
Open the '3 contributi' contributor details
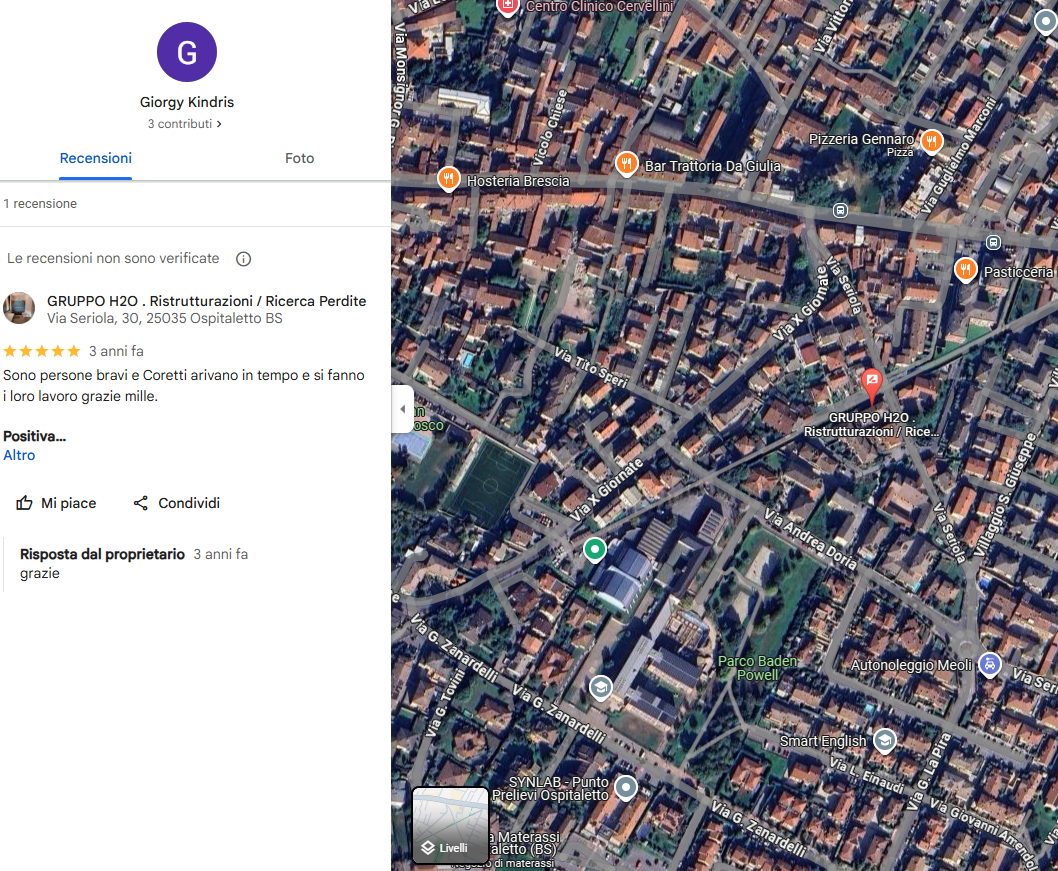click(x=184, y=124)
